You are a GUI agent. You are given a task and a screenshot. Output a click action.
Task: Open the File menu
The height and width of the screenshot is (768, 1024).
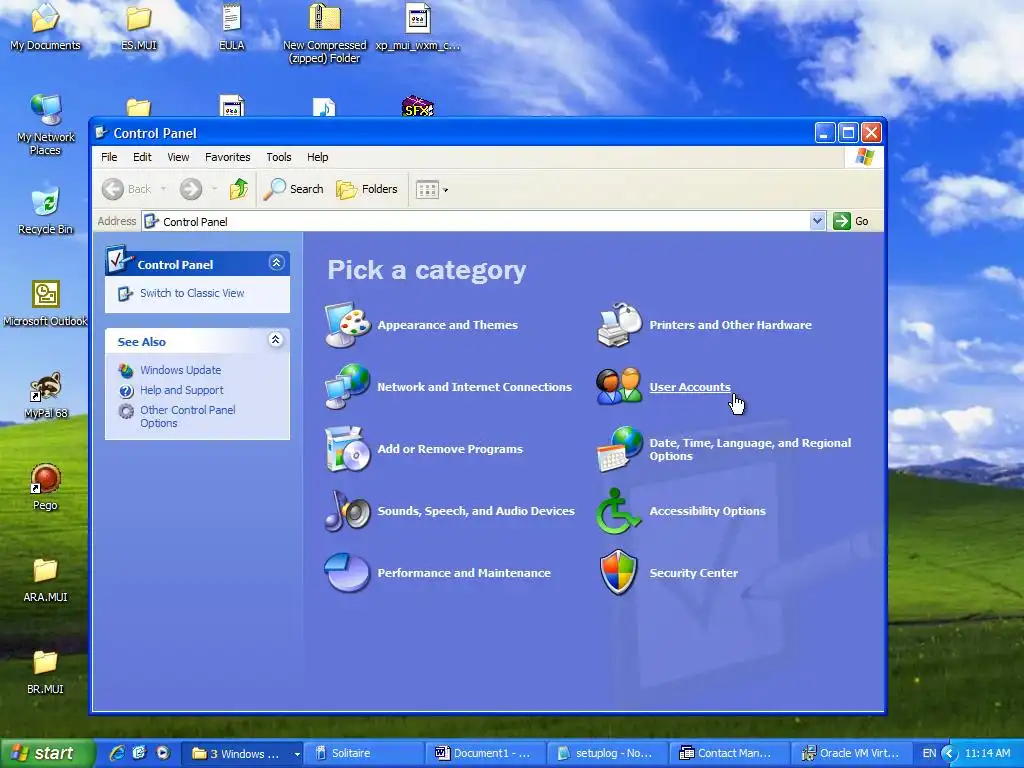pyautogui.click(x=109, y=157)
